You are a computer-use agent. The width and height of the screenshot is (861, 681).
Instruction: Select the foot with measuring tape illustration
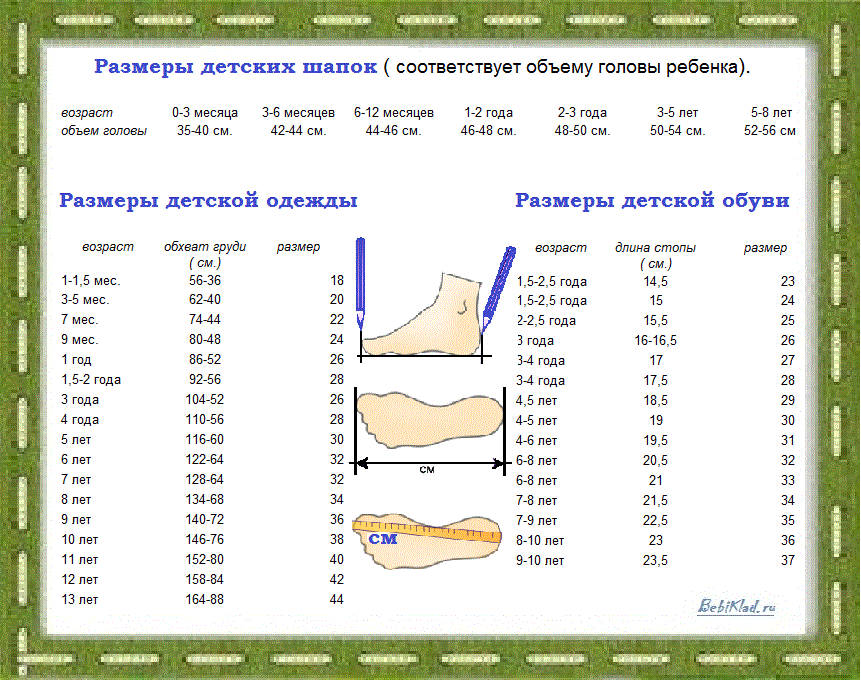pos(427,541)
